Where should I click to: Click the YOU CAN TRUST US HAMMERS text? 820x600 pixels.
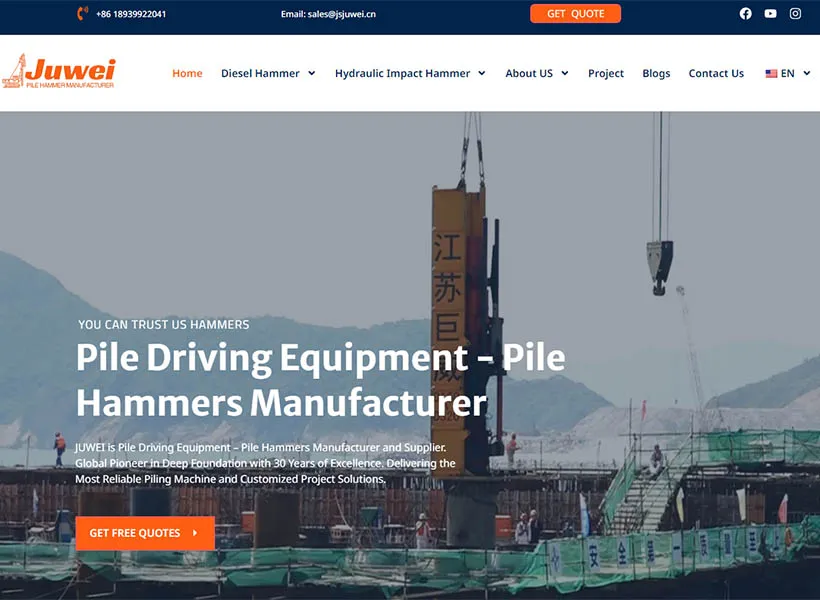coord(164,324)
